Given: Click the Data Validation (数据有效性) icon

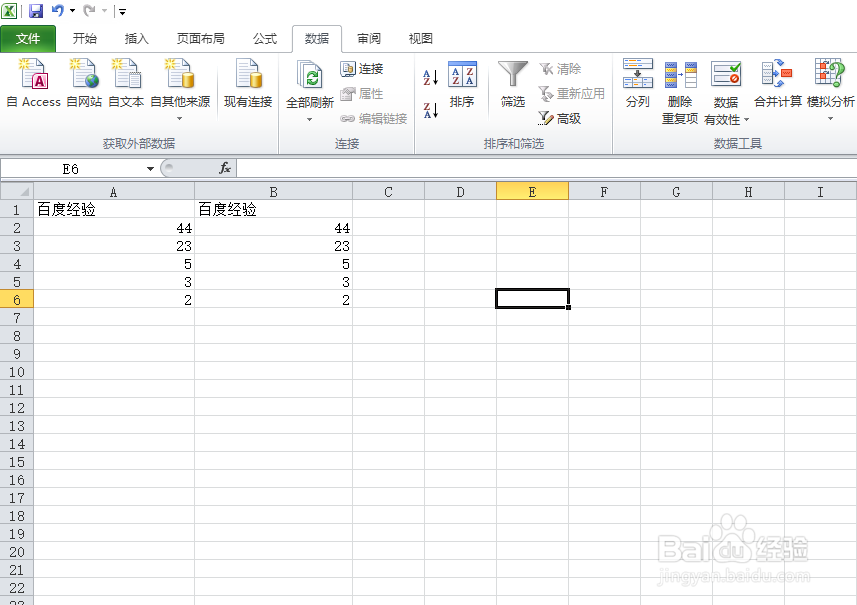Looking at the screenshot, I should (x=726, y=75).
